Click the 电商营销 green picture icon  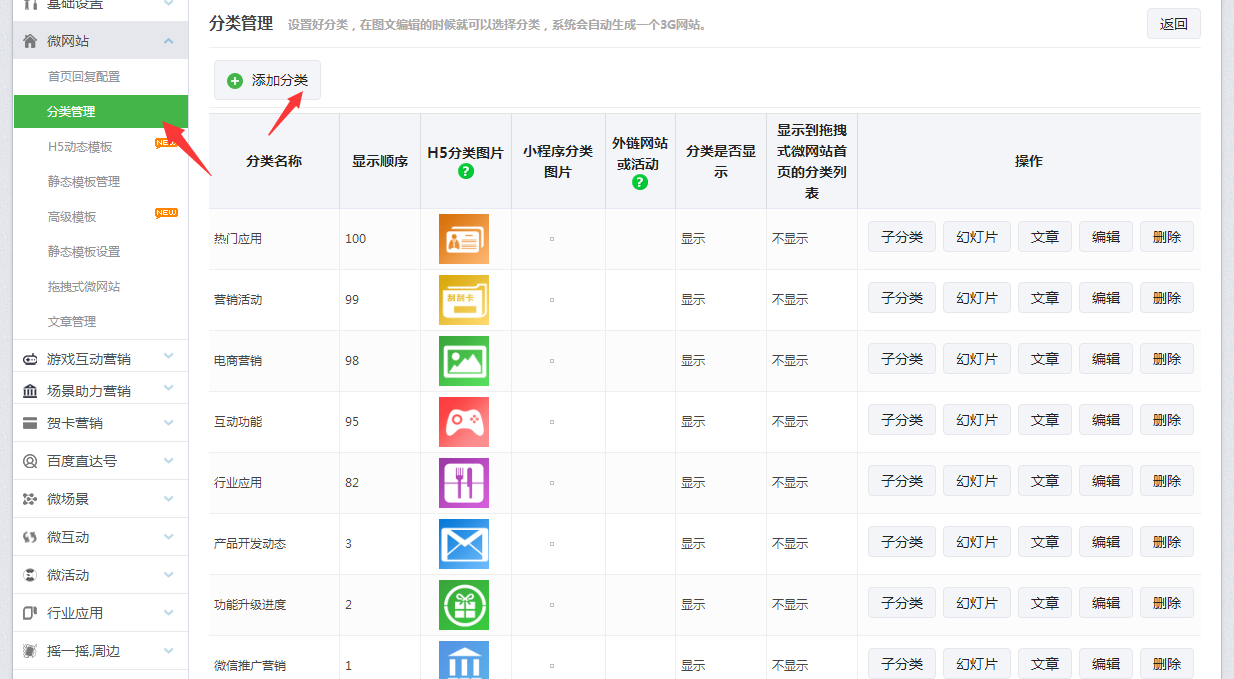click(464, 359)
